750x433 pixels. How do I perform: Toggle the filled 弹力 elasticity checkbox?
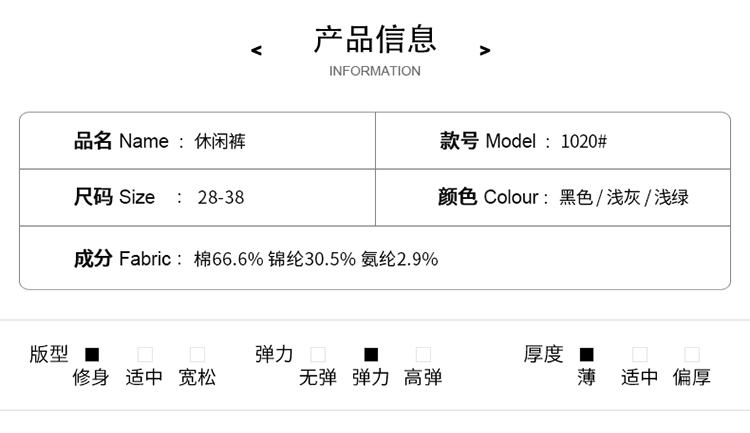tap(371, 354)
